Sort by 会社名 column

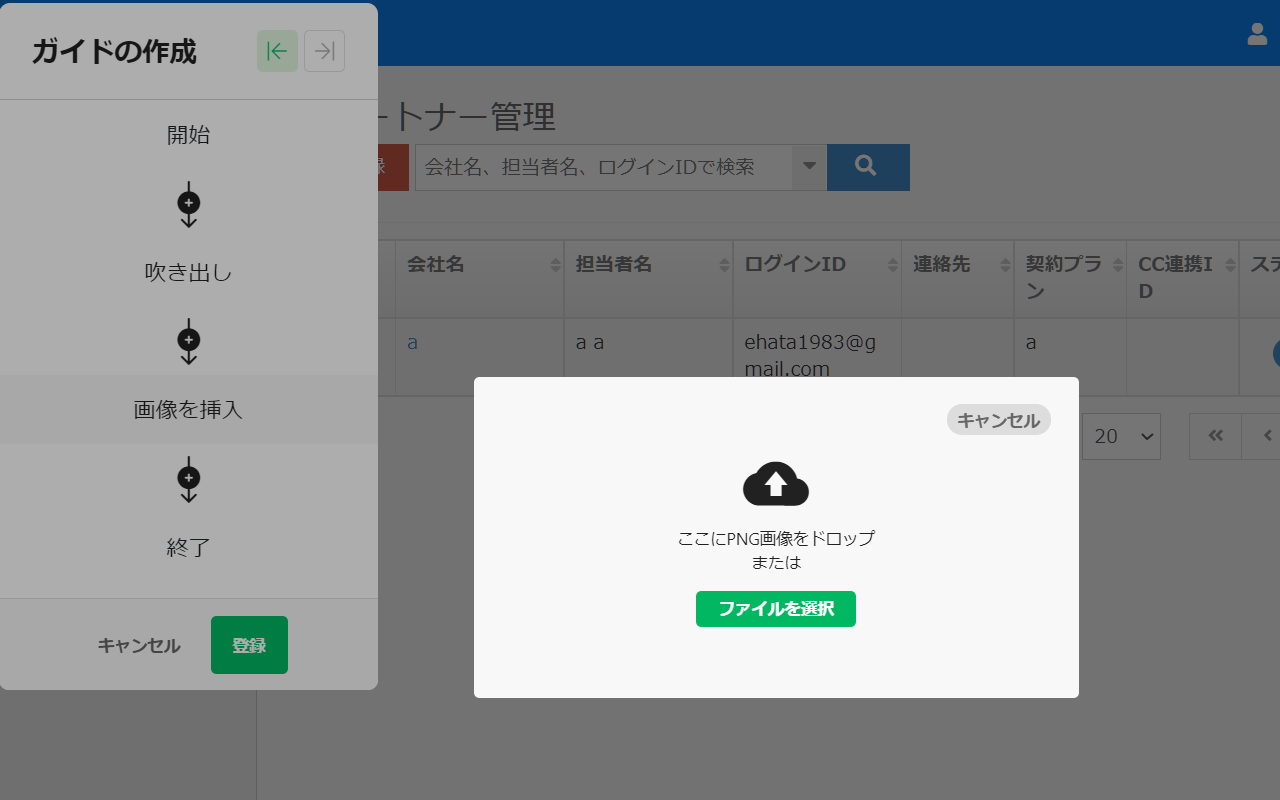coord(556,265)
